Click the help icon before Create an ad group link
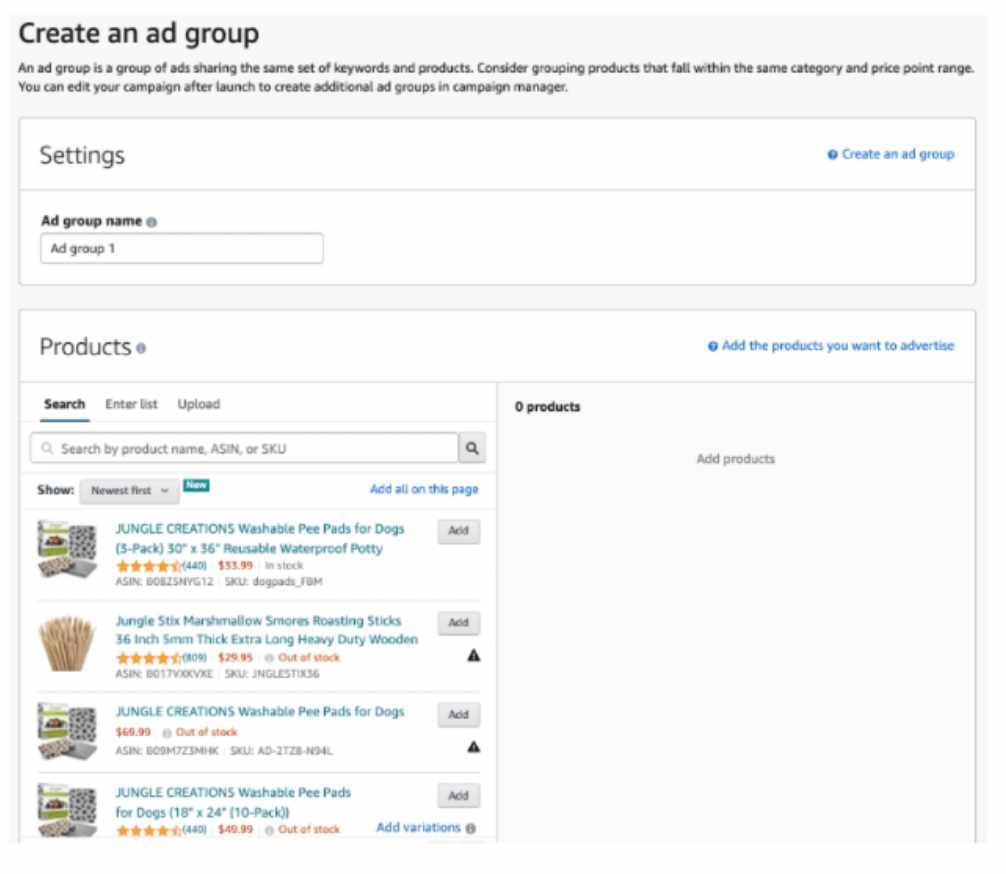Image resolution: width=1006 pixels, height=874 pixels. coord(832,155)
